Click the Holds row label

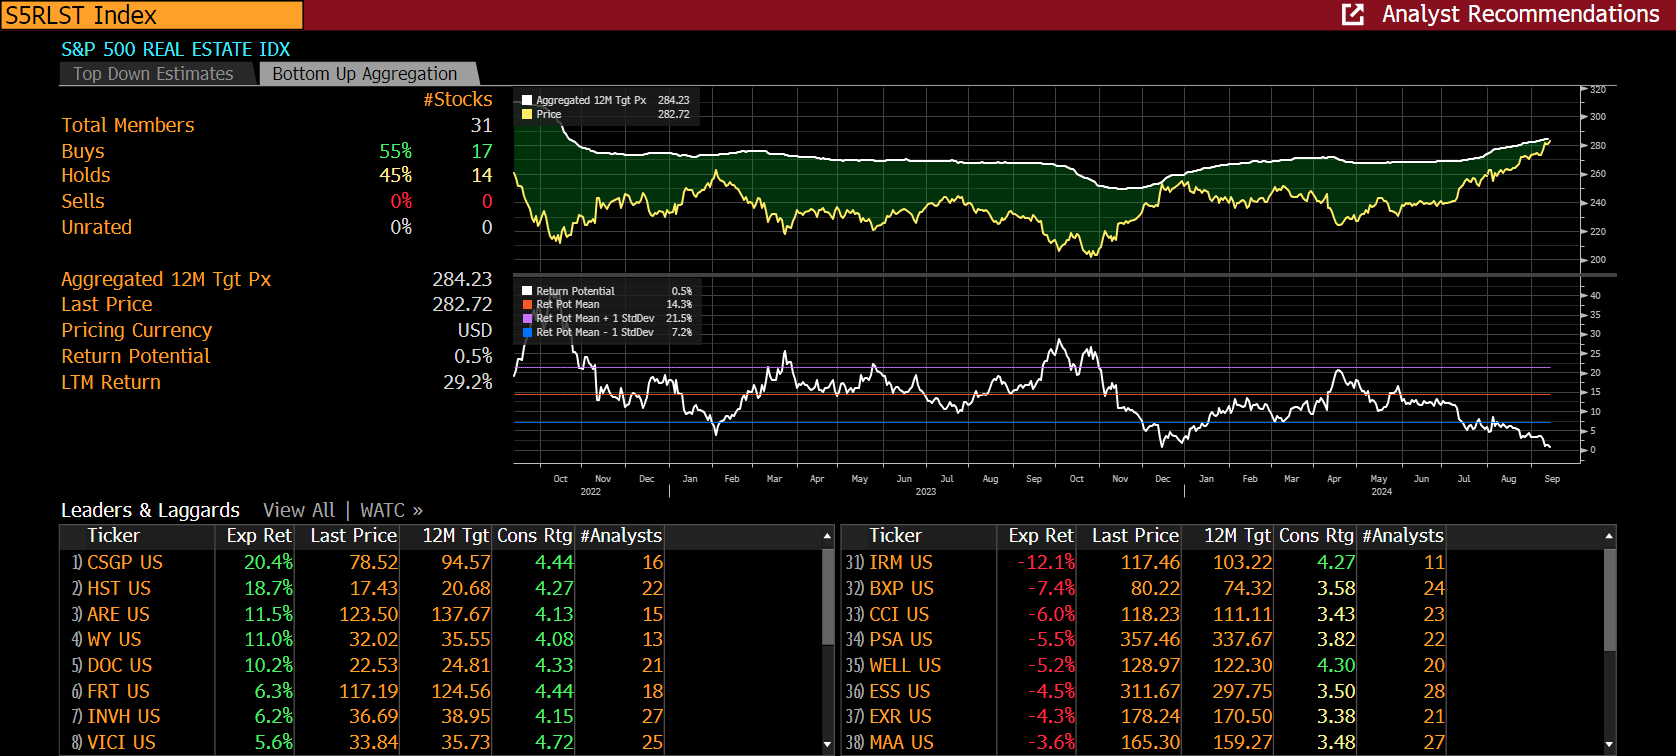86,176
